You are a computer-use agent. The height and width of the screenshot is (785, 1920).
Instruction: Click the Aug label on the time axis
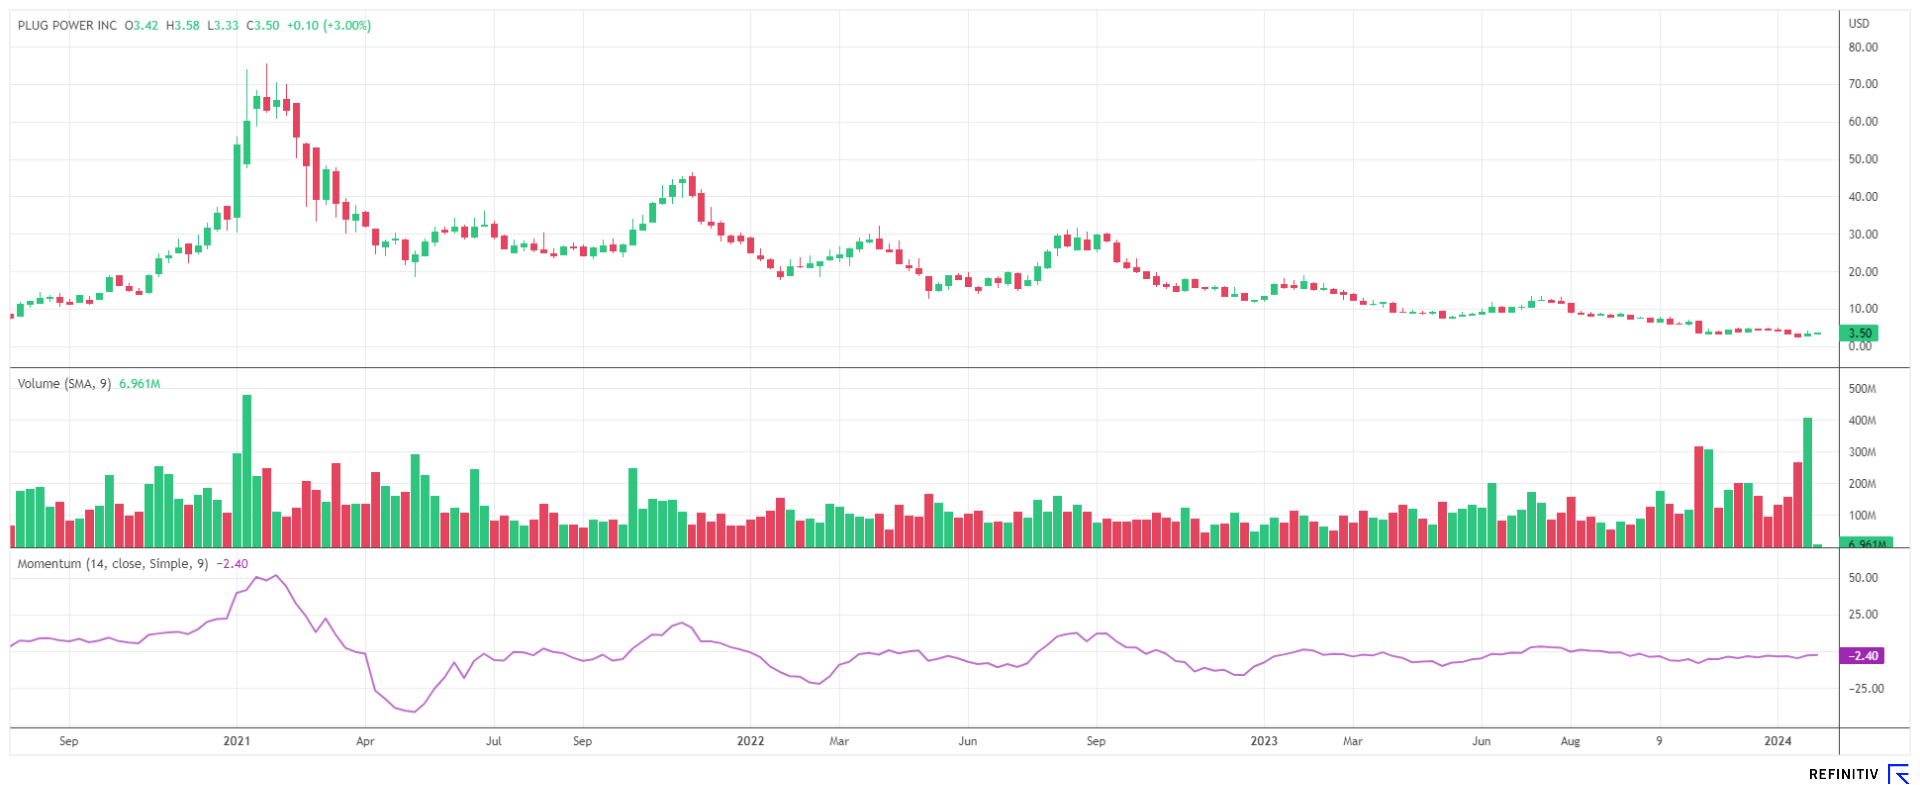(1570, 741)
